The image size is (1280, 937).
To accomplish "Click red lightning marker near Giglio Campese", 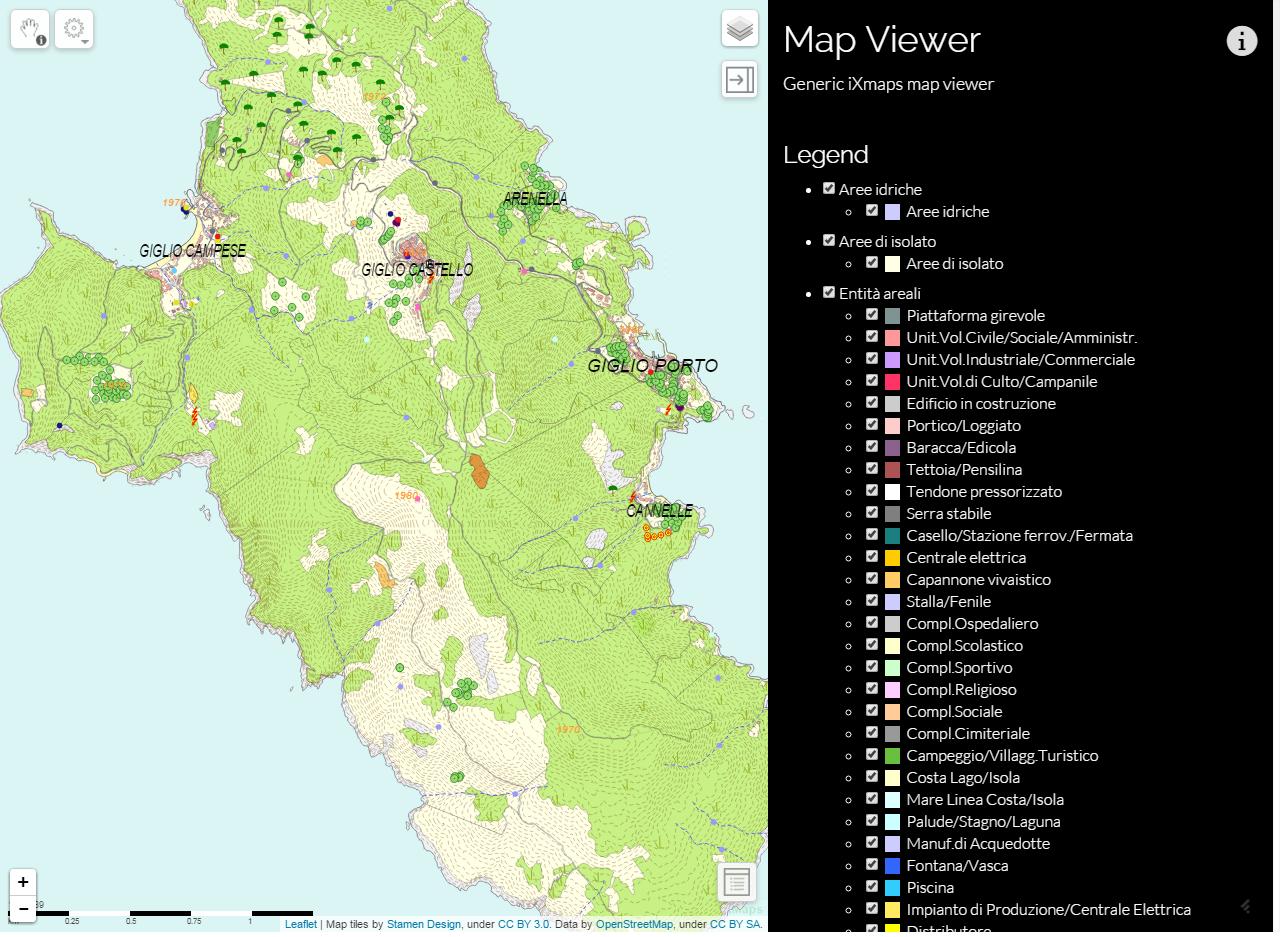I will (195, 415).
